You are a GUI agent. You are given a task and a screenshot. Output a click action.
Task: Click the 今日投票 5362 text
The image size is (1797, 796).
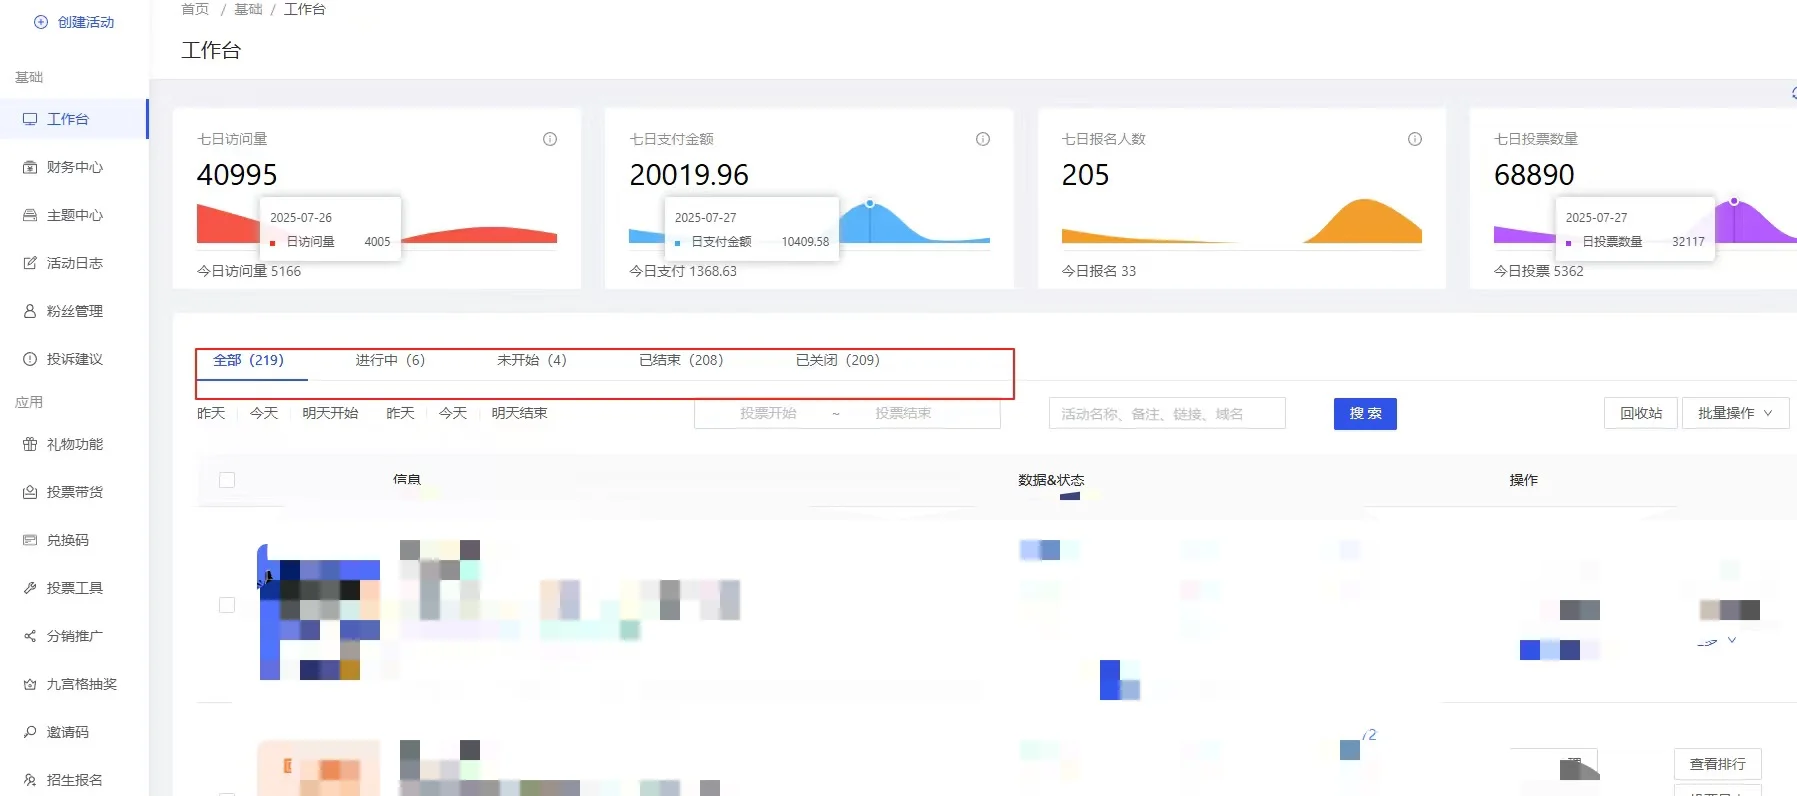click(1539, 271)
